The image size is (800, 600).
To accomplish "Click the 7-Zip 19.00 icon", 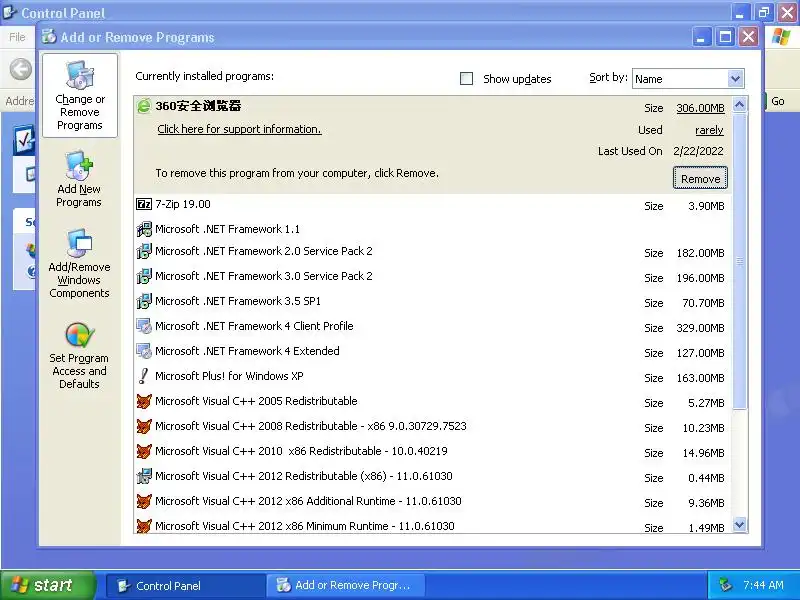I will (x=144, y=205).
